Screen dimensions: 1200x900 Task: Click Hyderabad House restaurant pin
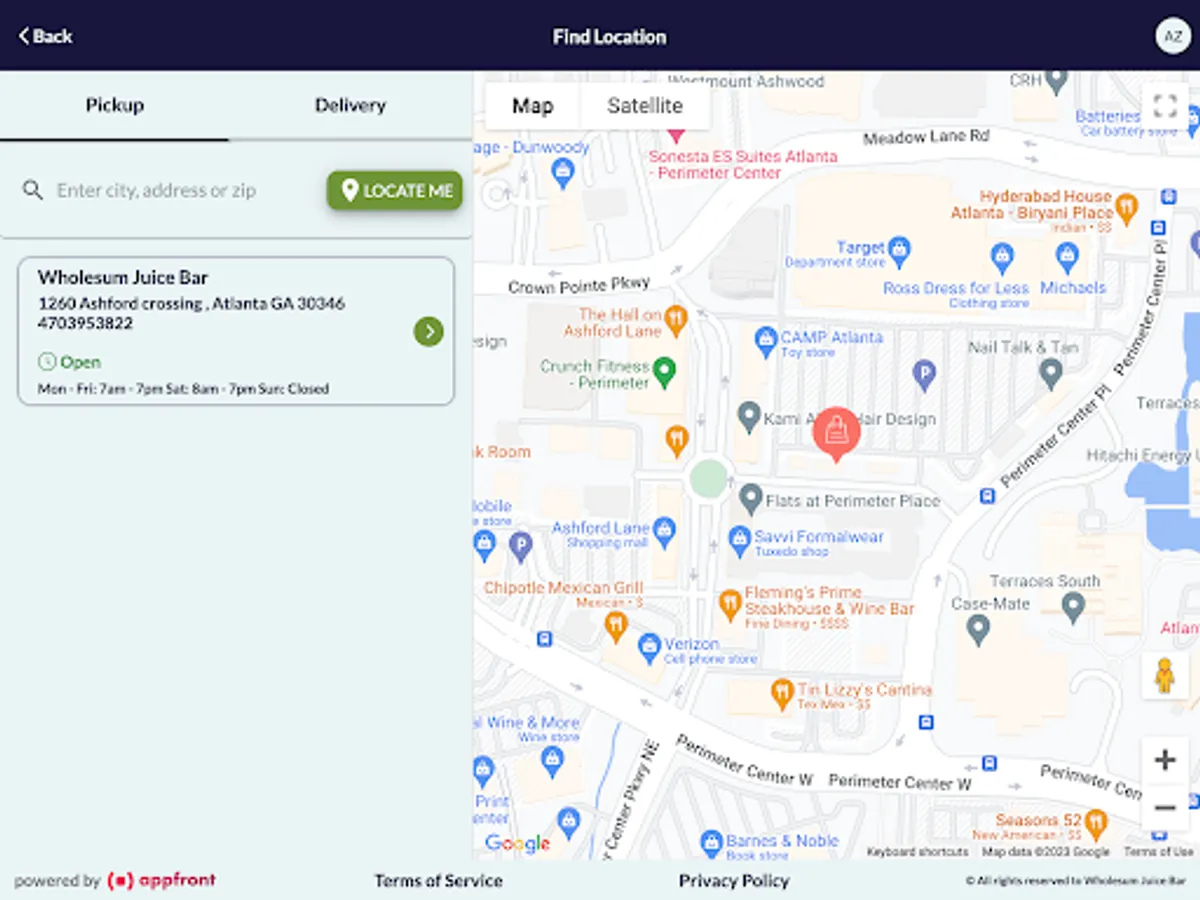(1126, 207)
